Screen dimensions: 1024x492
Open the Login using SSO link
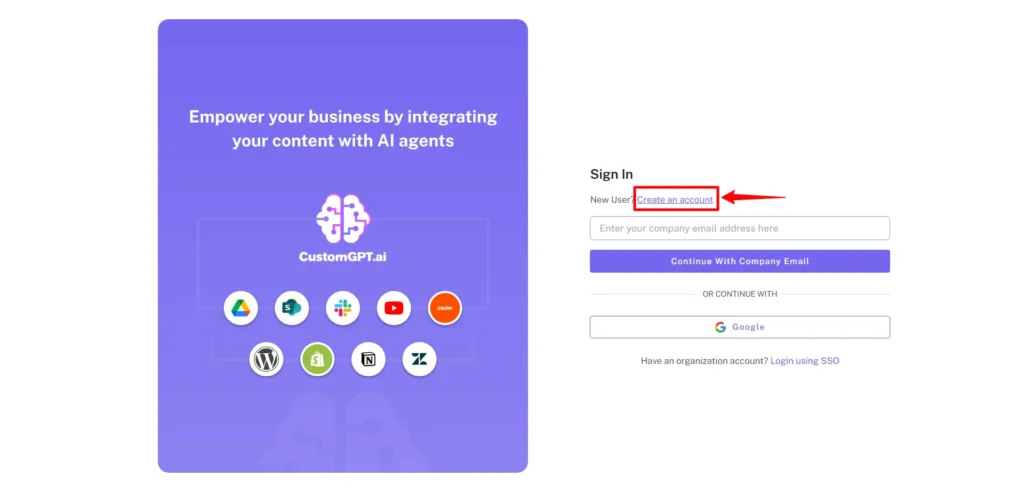click(x=805, y=361)
